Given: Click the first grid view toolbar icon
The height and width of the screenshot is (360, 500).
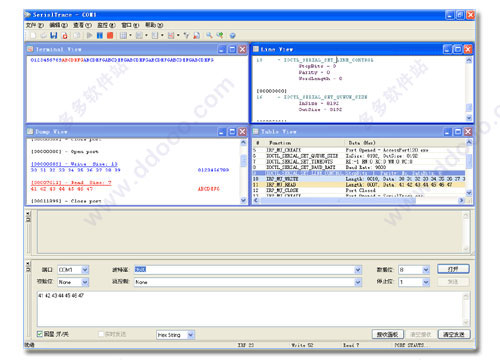Looking at the screenshot, I should (123, 35).
